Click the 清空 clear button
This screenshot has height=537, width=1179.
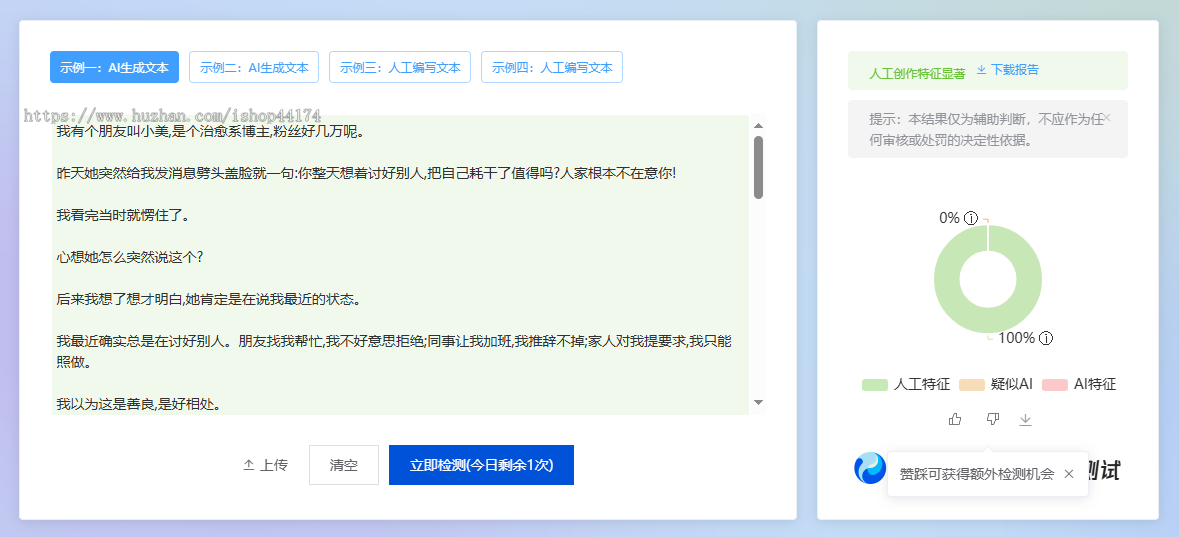pyautogui.click(x=344, y=466)
